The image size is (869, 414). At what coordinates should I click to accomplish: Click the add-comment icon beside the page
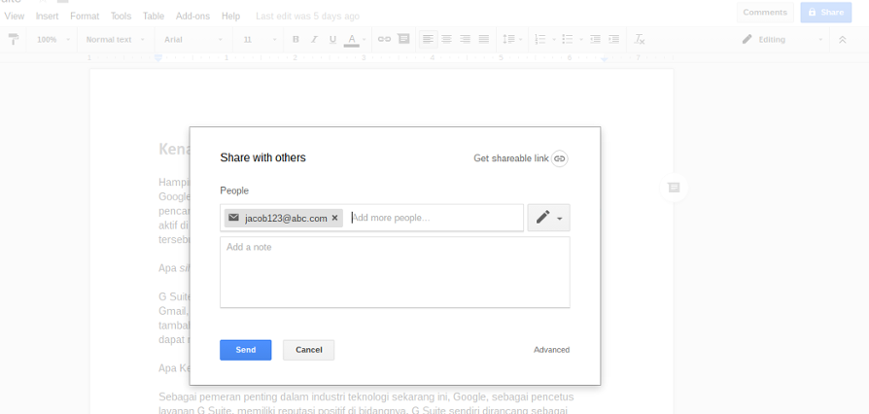click(x=674, y=187)
